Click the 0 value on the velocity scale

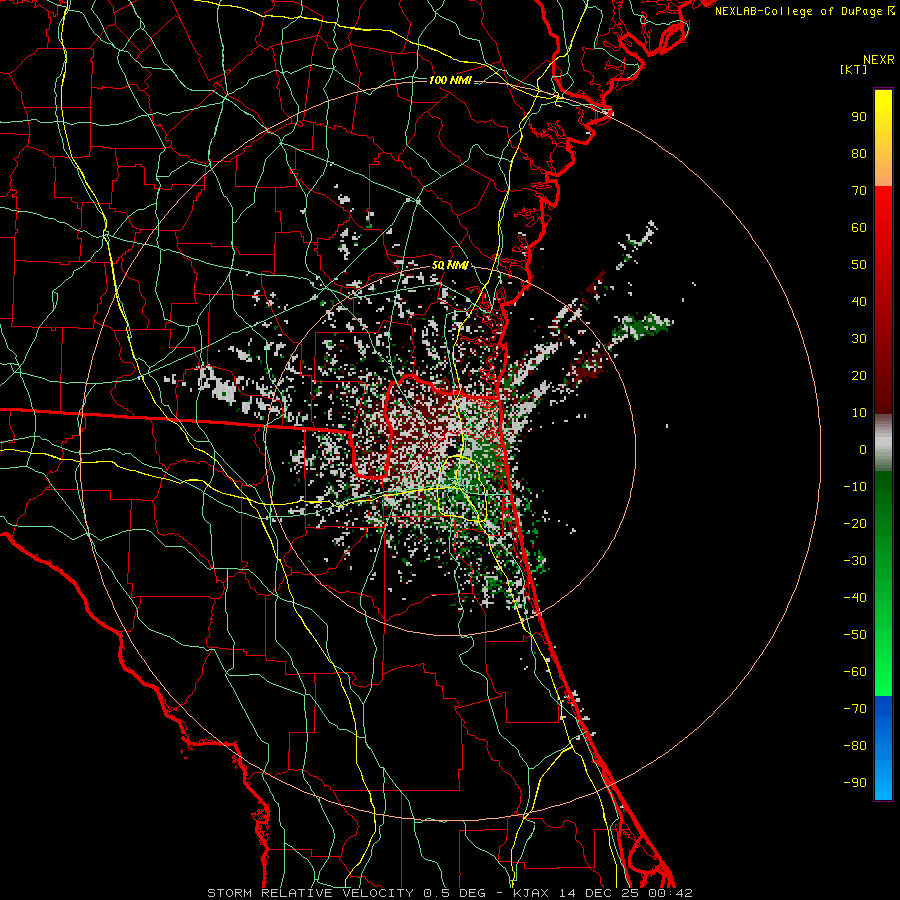tap(863, 449)
